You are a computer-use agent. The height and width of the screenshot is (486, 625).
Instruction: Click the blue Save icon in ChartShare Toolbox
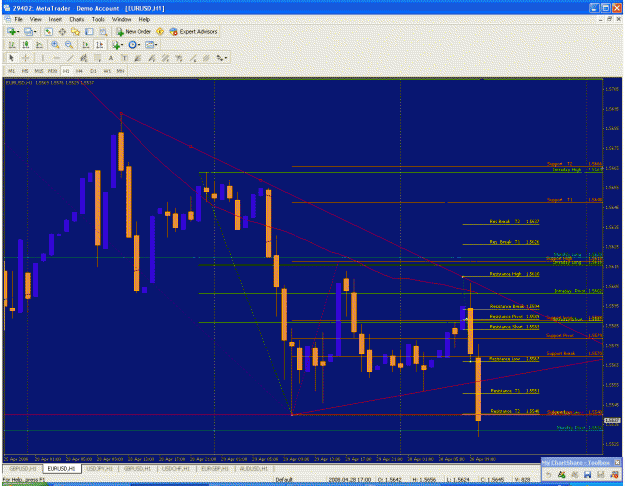click(x=587, y=474)
